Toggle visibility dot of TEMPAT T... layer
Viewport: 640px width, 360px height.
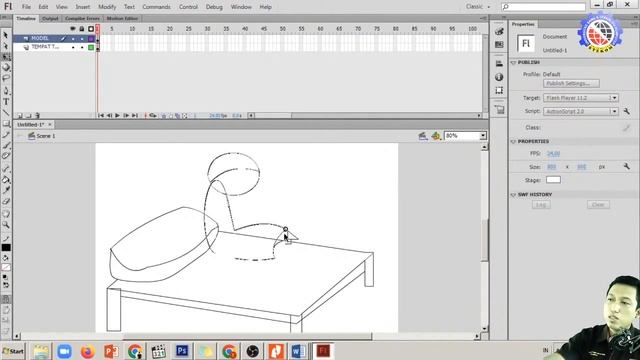click(x=73, y=47)
